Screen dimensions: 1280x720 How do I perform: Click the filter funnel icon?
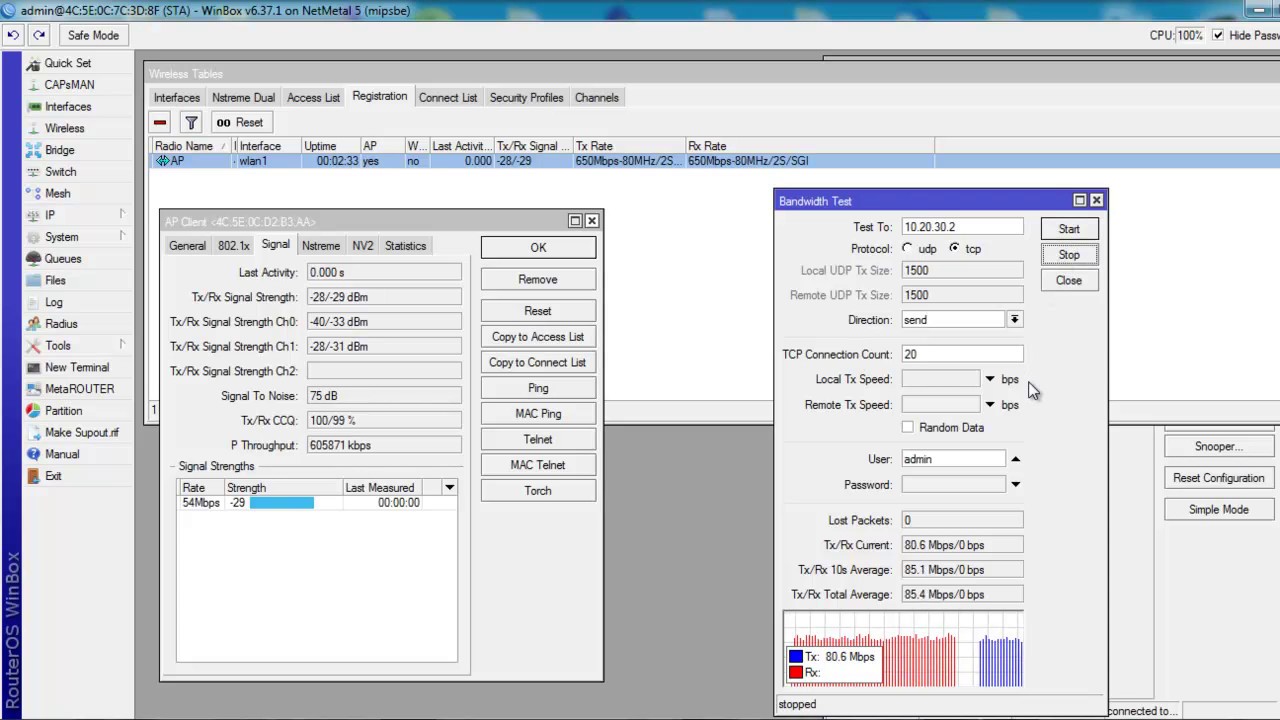(x=191, y=122)
